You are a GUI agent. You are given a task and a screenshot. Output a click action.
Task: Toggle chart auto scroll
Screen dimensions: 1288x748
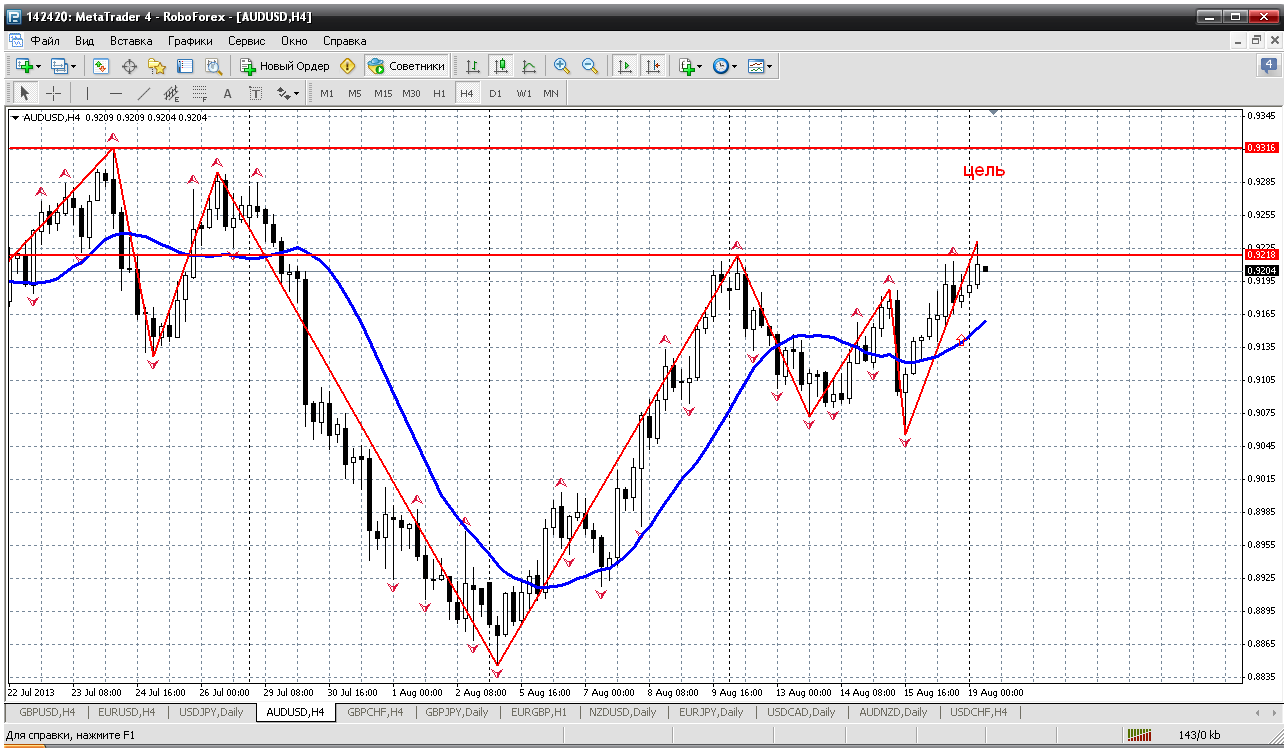pyautogui.click(x=625, y=66)
